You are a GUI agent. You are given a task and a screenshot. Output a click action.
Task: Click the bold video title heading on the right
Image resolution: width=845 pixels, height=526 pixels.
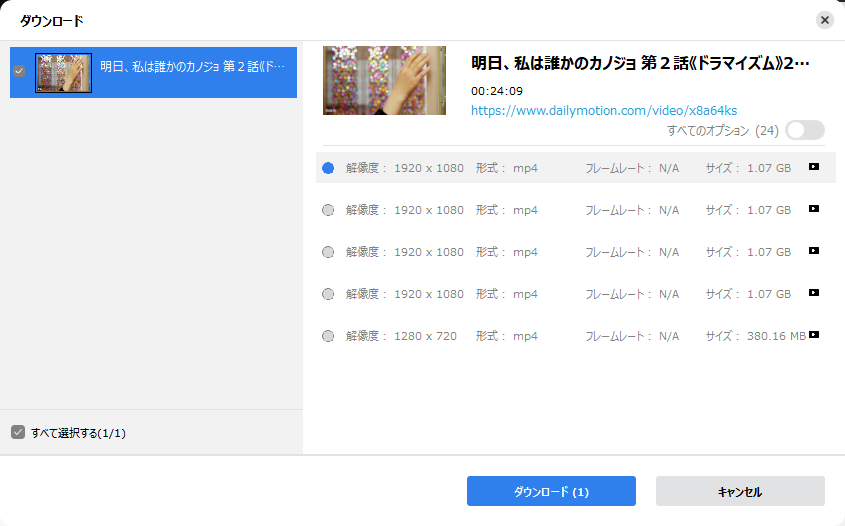(x=640, y=64)
